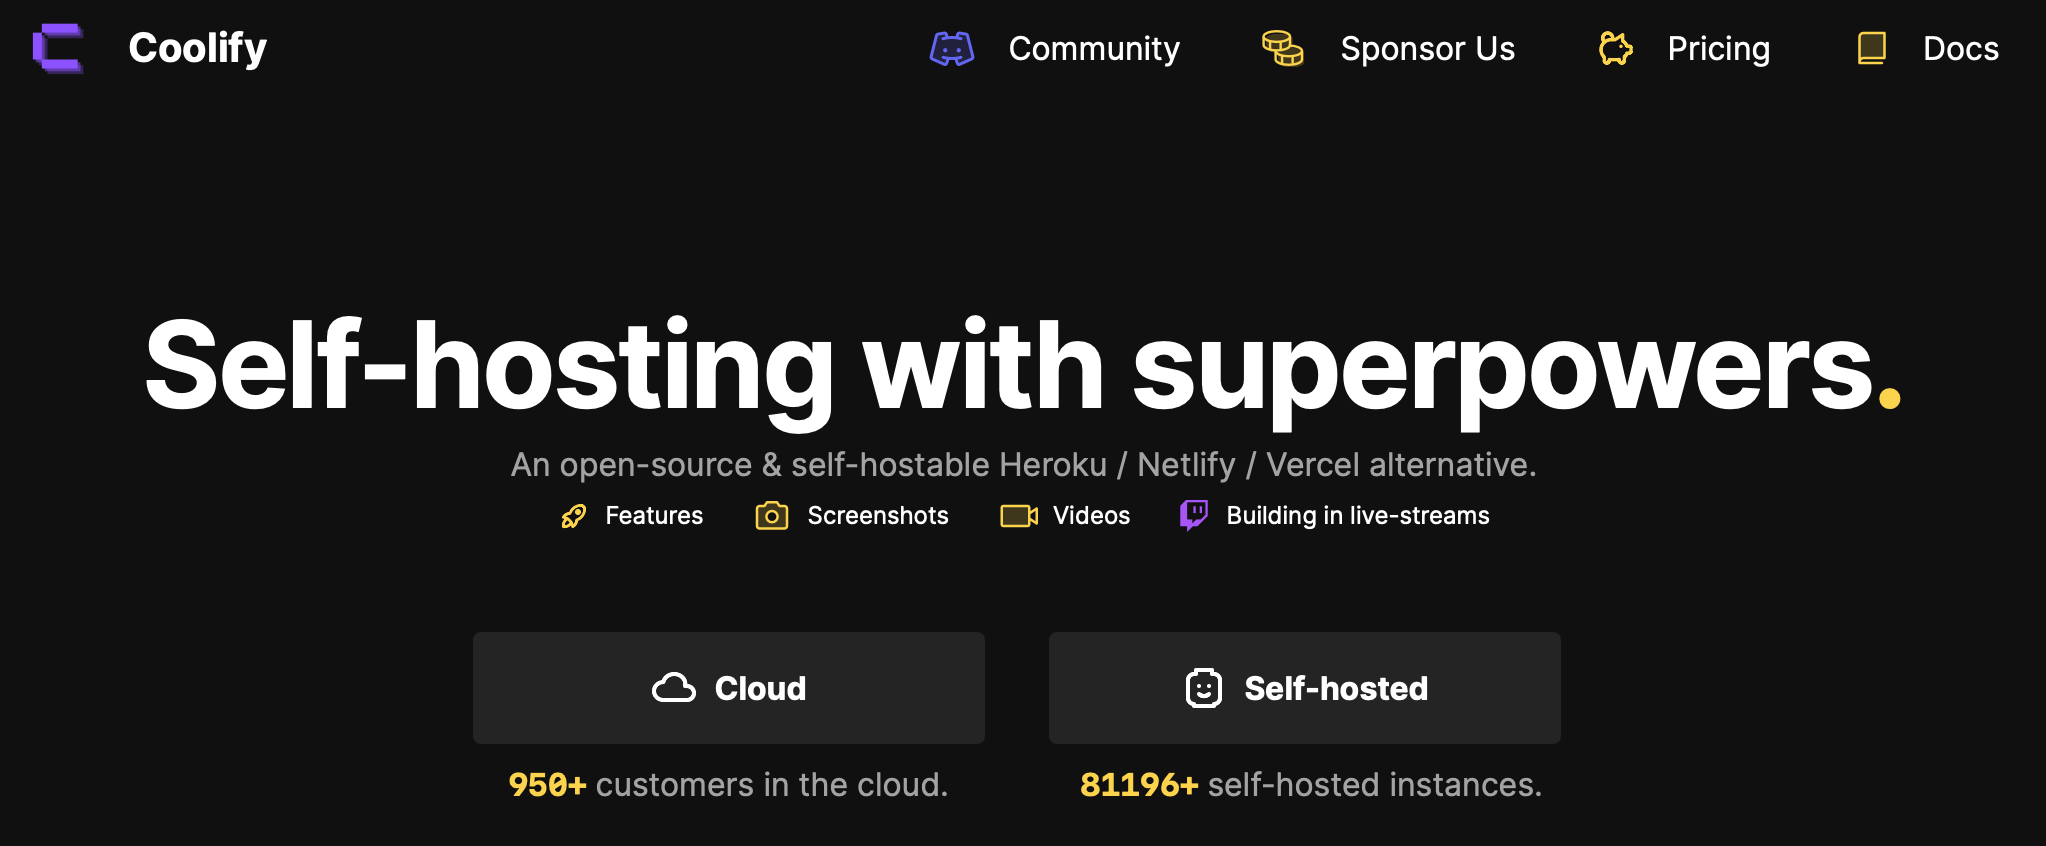This screenshot has width=2046, height=846.
Task: Select the Self-hosted button
Action: point(1304,688)
